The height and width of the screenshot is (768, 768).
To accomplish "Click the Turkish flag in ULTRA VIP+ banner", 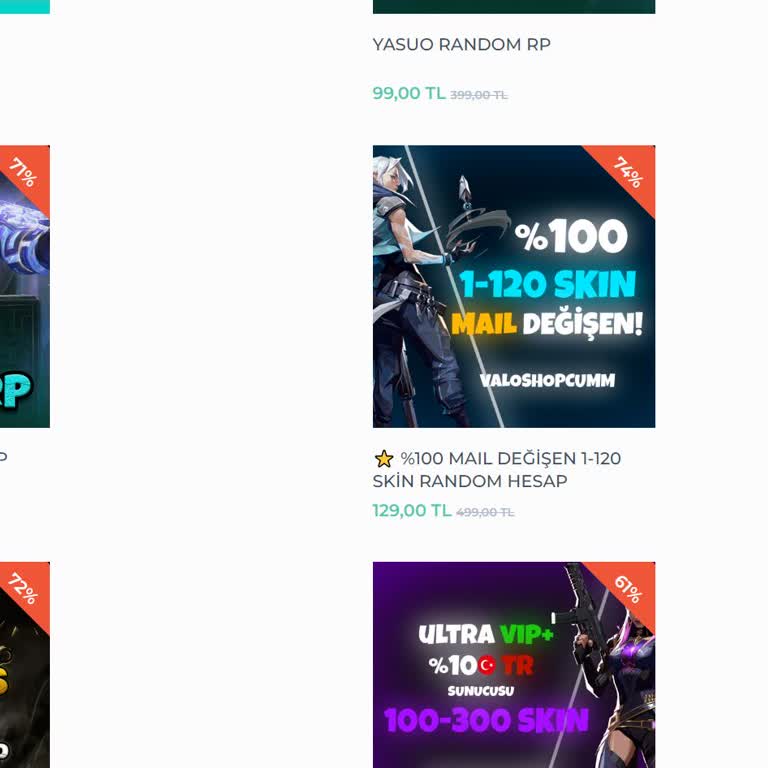I will [486, 665].
